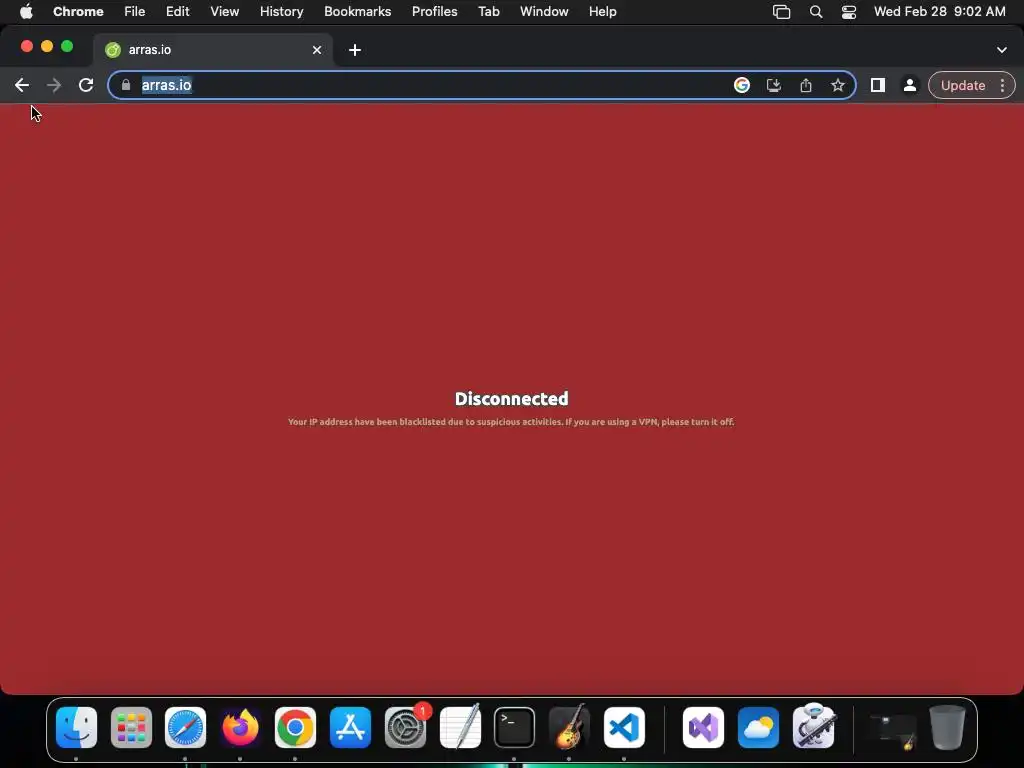
Task: Open Google Chrome from the Dock
Action: coord(295,727)
